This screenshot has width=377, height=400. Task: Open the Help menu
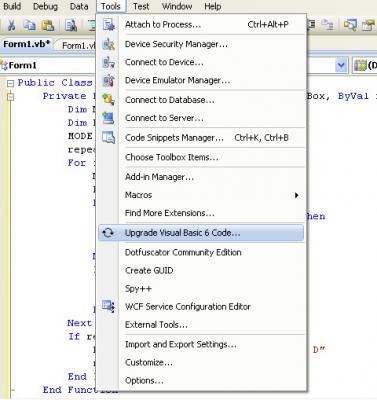212,6
